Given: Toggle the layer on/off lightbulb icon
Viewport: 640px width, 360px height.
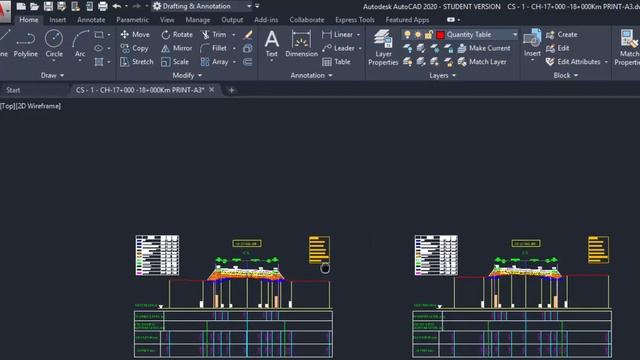Looking at the screenshot, I should (x=407, y=35).
